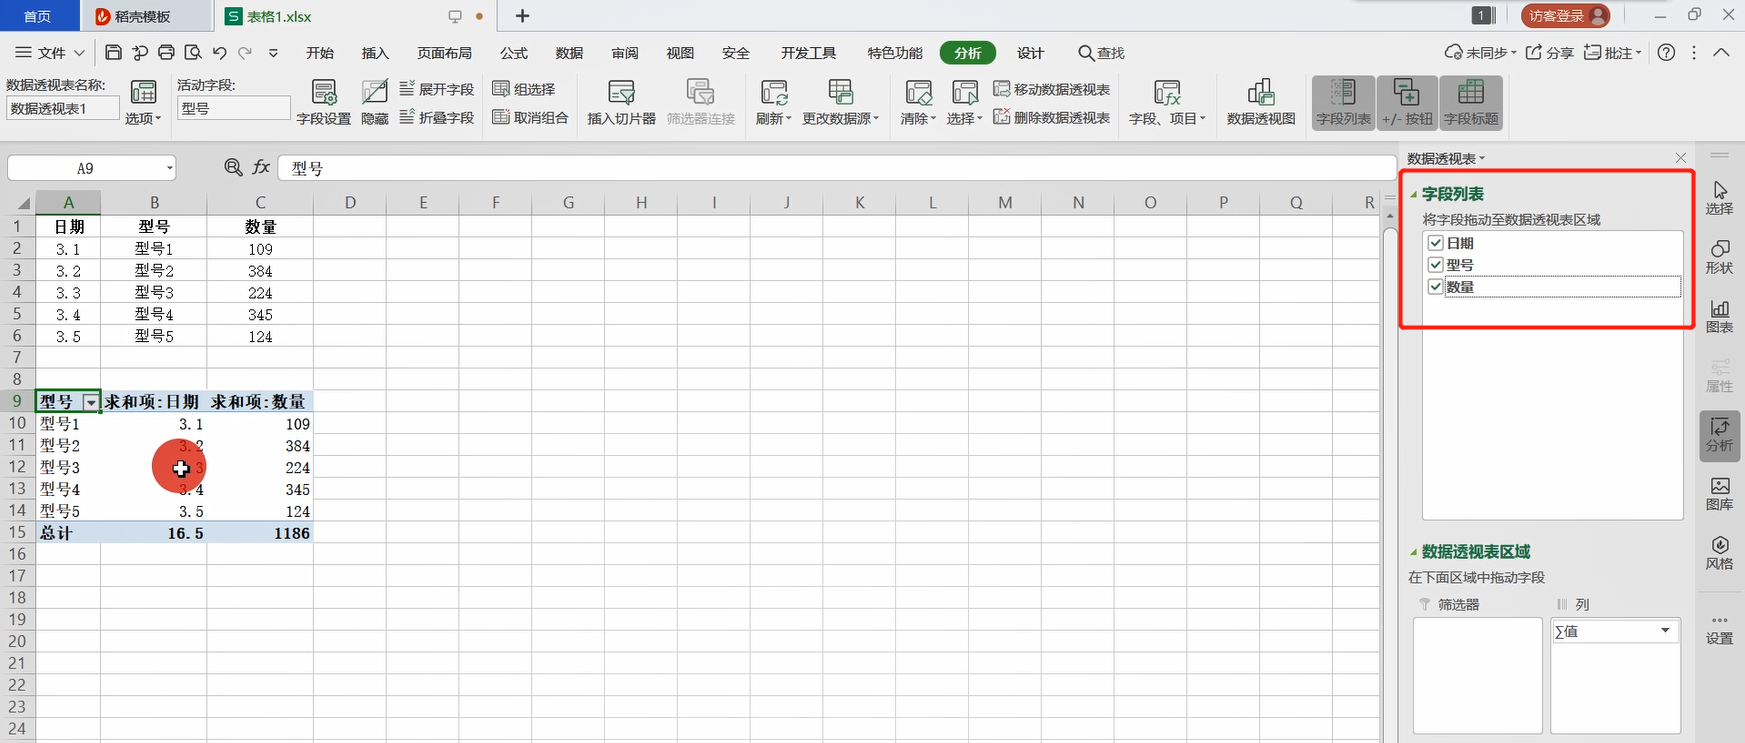Collapse the 字段列表 section
The width and height of the screenshot is (1745, 743).
click(x=1413, y=194)
